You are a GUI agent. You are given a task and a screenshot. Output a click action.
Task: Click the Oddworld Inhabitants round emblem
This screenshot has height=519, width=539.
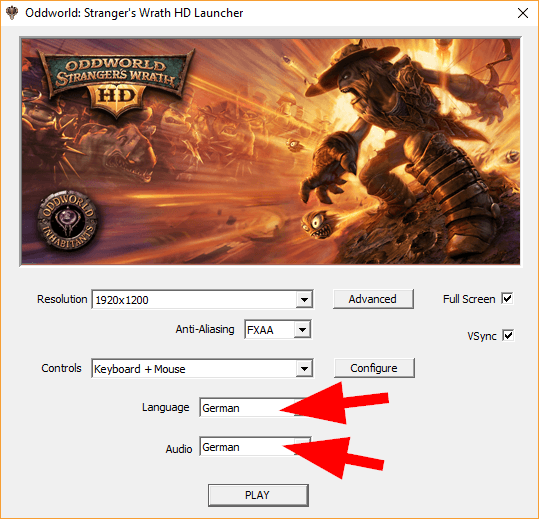click(67, 220)
